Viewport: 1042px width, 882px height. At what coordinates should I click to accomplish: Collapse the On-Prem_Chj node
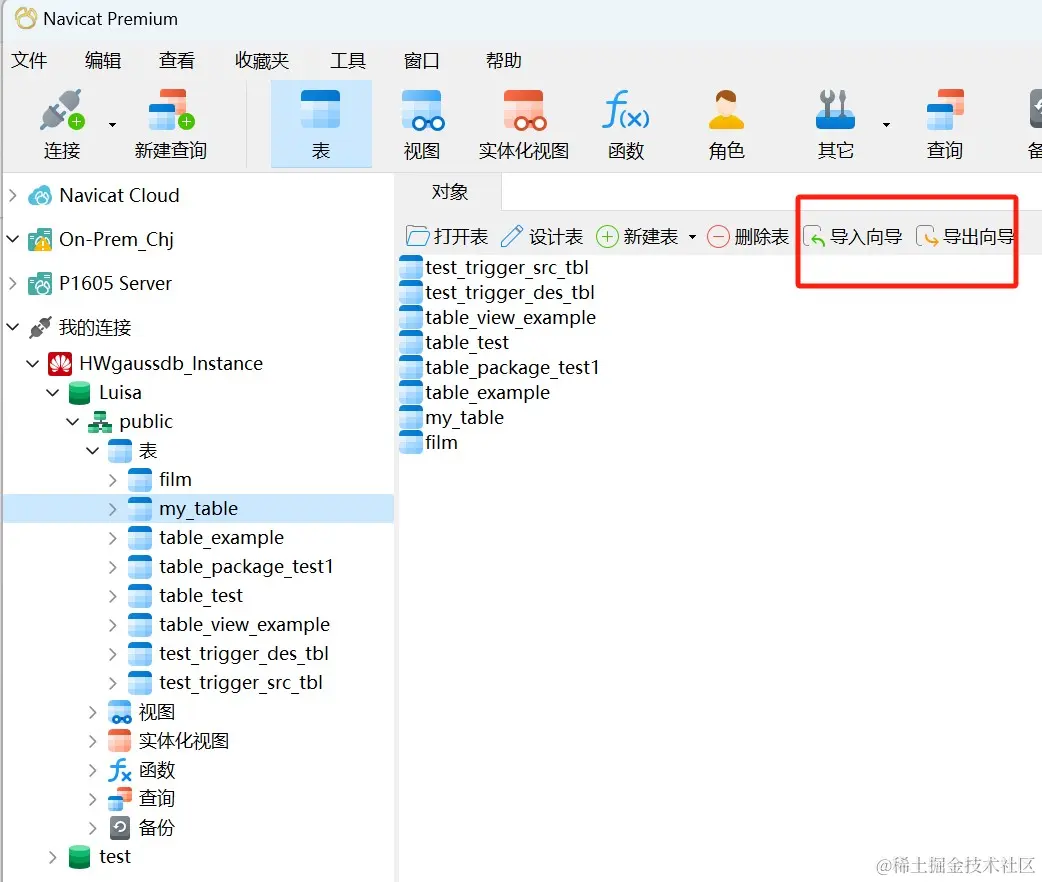tap(13, 238)
